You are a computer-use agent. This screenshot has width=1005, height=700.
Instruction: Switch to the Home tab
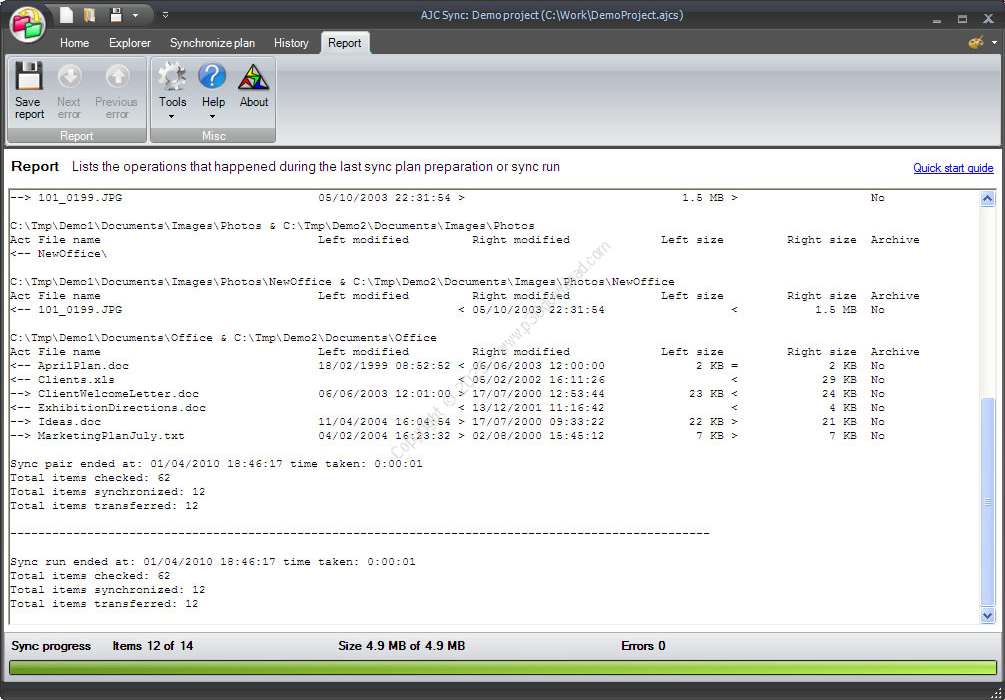pos(74,43)
